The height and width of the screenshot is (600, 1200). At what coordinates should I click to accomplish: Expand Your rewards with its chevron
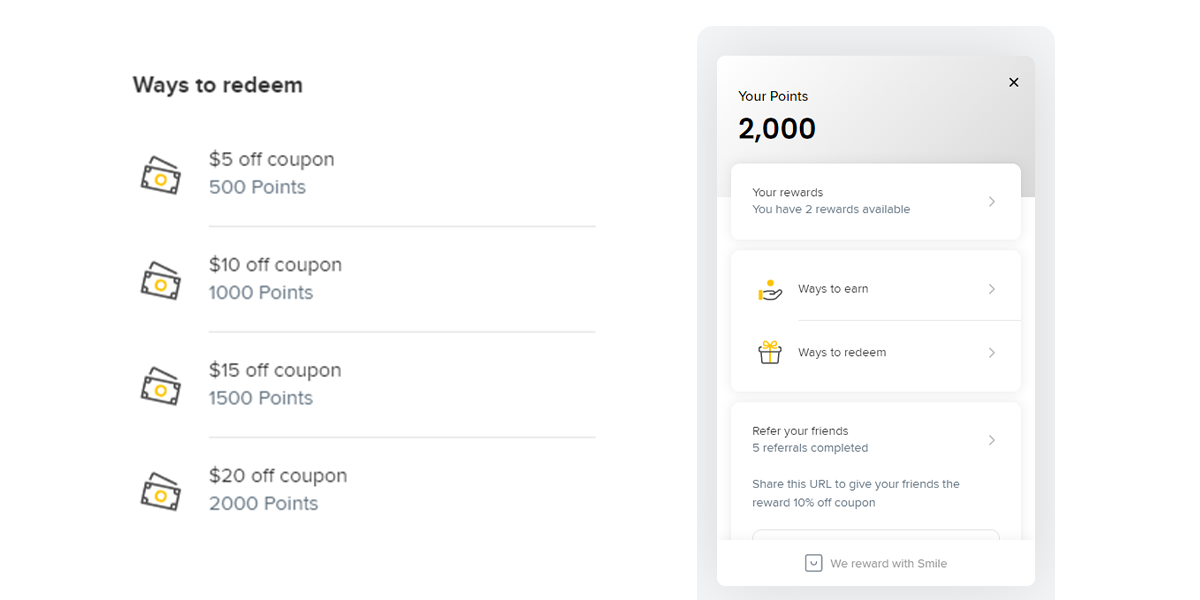(x=991, y=201)
